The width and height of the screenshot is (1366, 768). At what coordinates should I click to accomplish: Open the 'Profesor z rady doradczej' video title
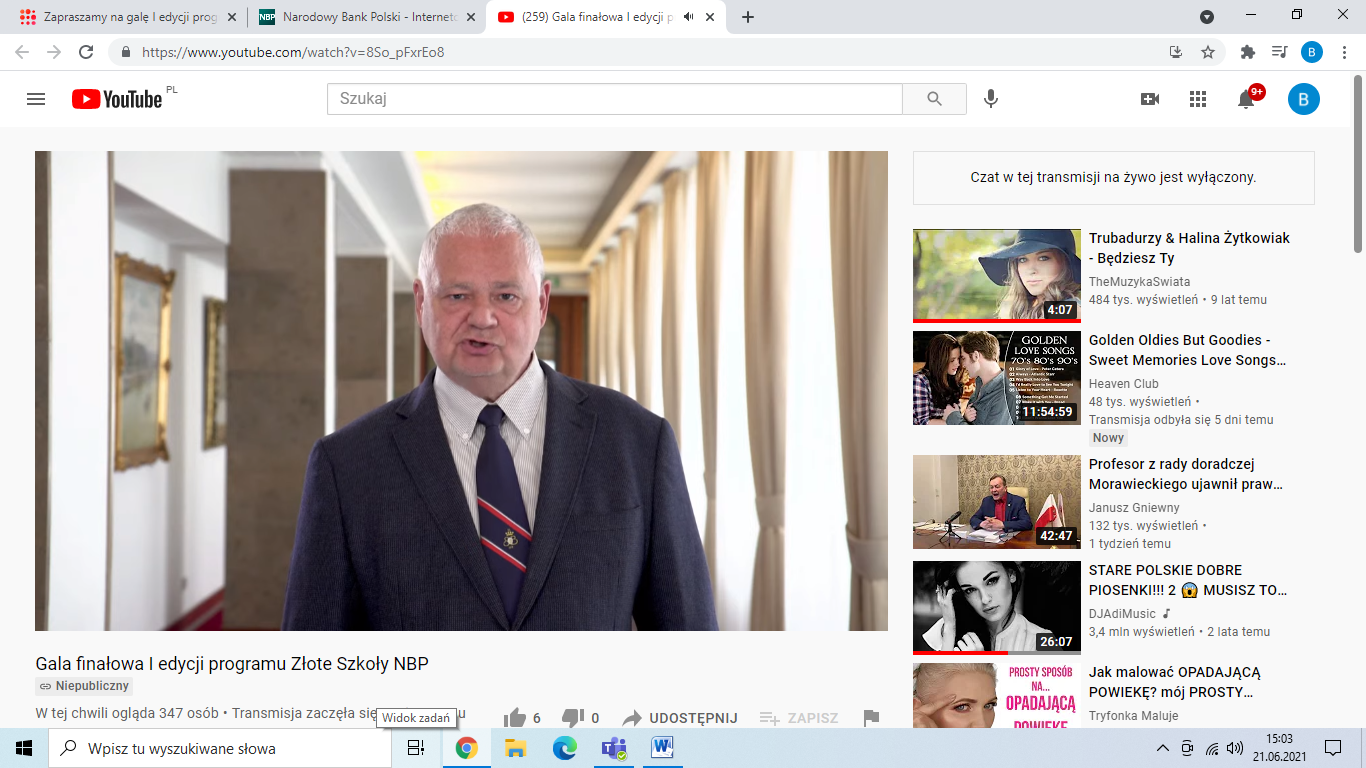click(1186, 474)
